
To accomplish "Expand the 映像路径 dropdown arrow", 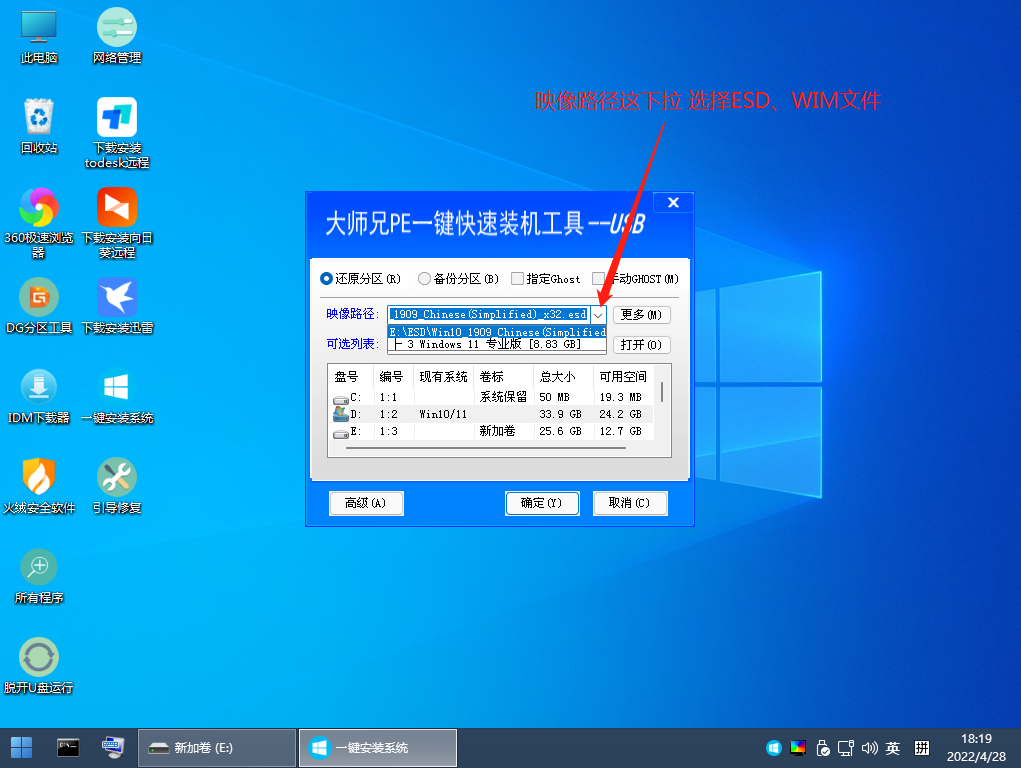I will [x=598, y=314].
